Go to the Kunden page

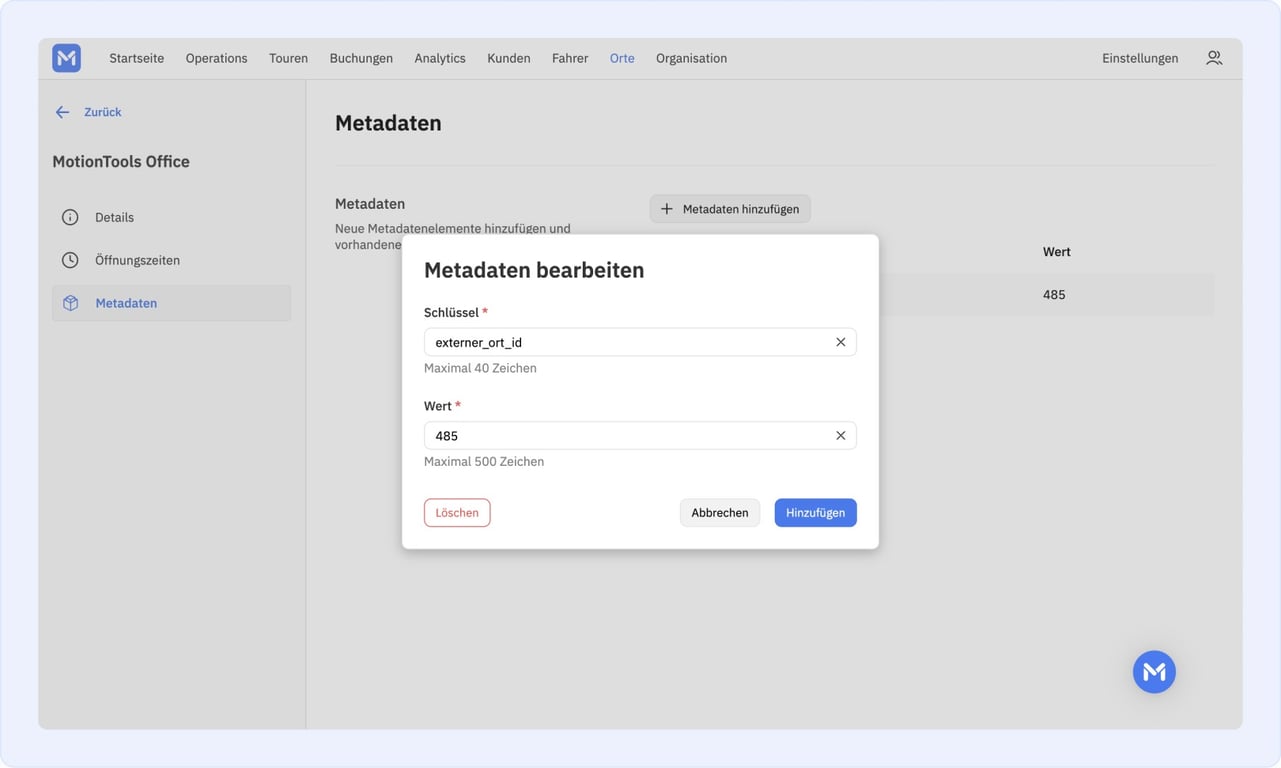point(509,58)
